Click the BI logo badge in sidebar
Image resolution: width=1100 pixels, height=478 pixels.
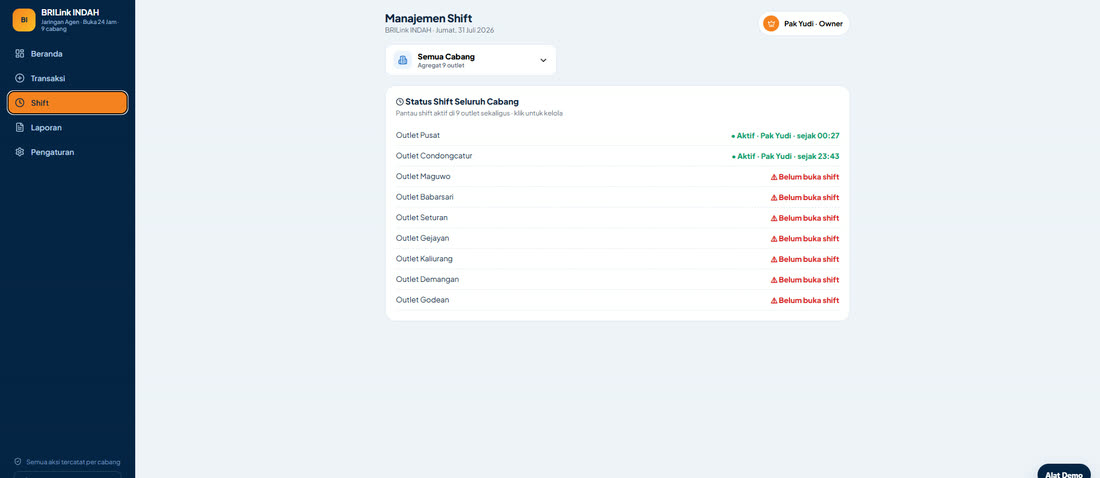click(24, 20)
